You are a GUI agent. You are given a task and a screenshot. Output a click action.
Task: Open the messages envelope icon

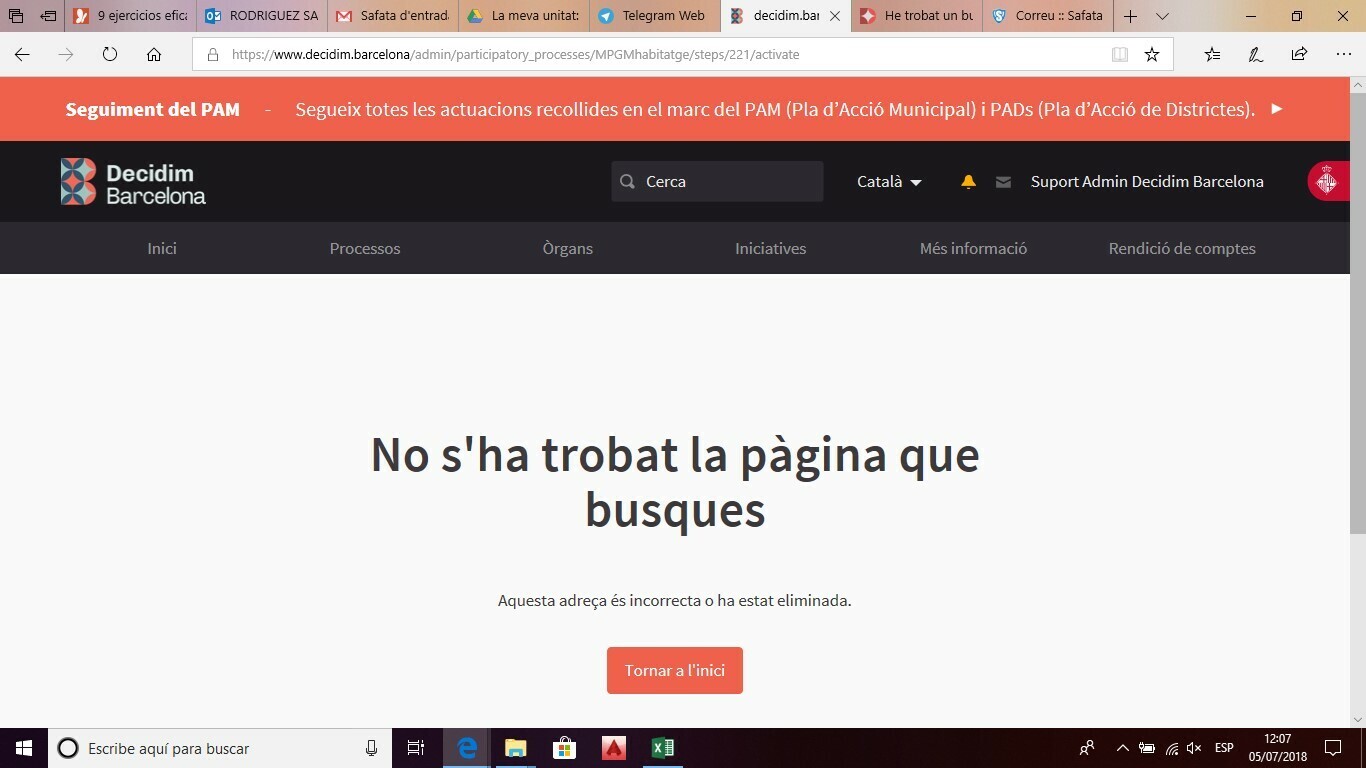pos(1003,182)
